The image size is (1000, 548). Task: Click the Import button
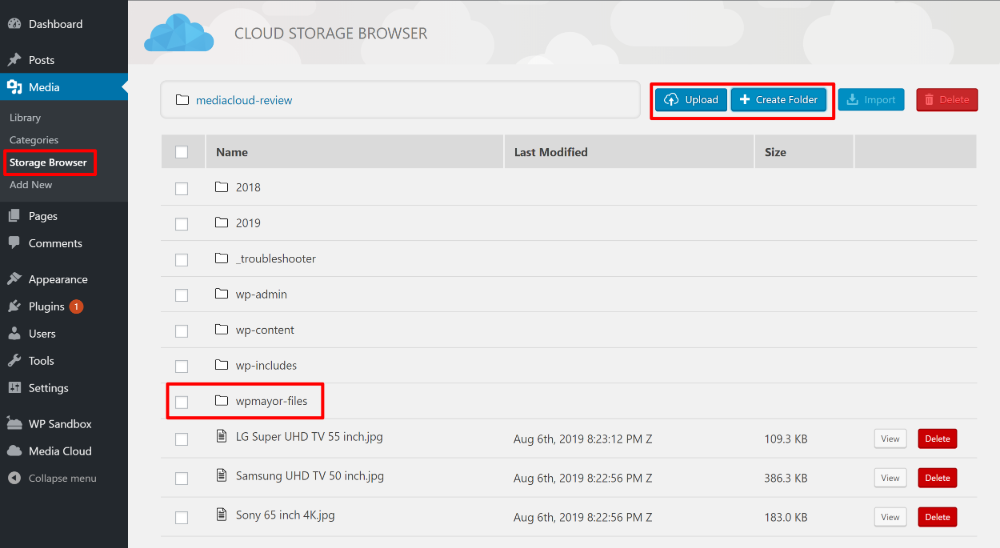point(871,100)
